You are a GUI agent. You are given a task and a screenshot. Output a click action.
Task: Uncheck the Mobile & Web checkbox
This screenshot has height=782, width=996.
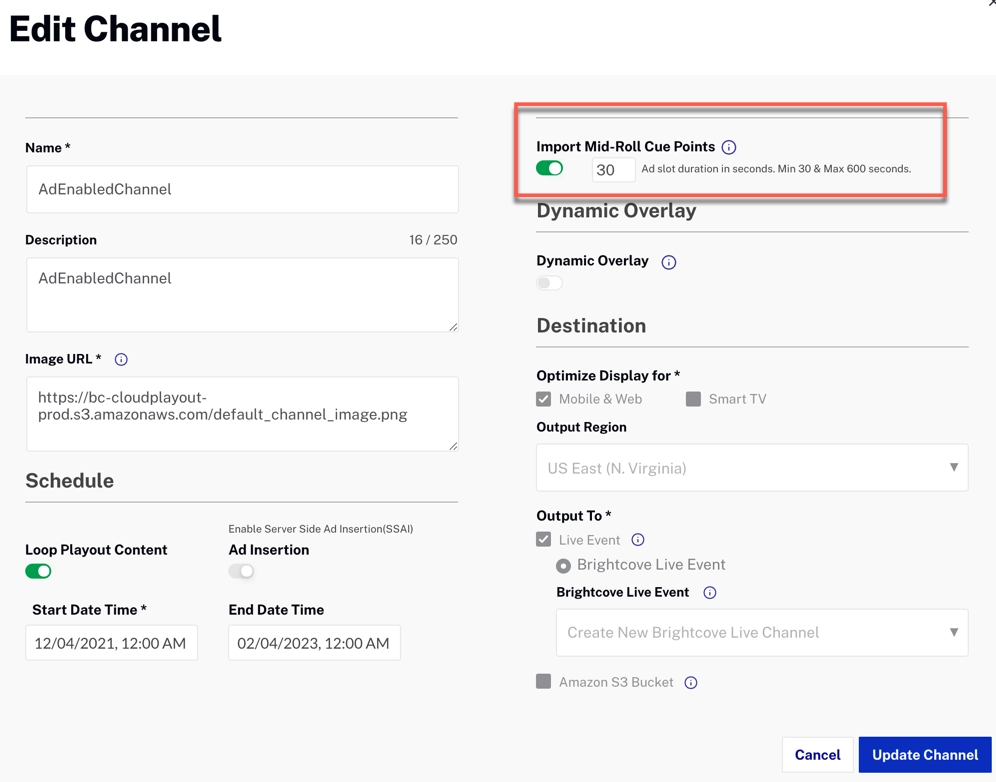pyautogui.click(x=544, y=399)
